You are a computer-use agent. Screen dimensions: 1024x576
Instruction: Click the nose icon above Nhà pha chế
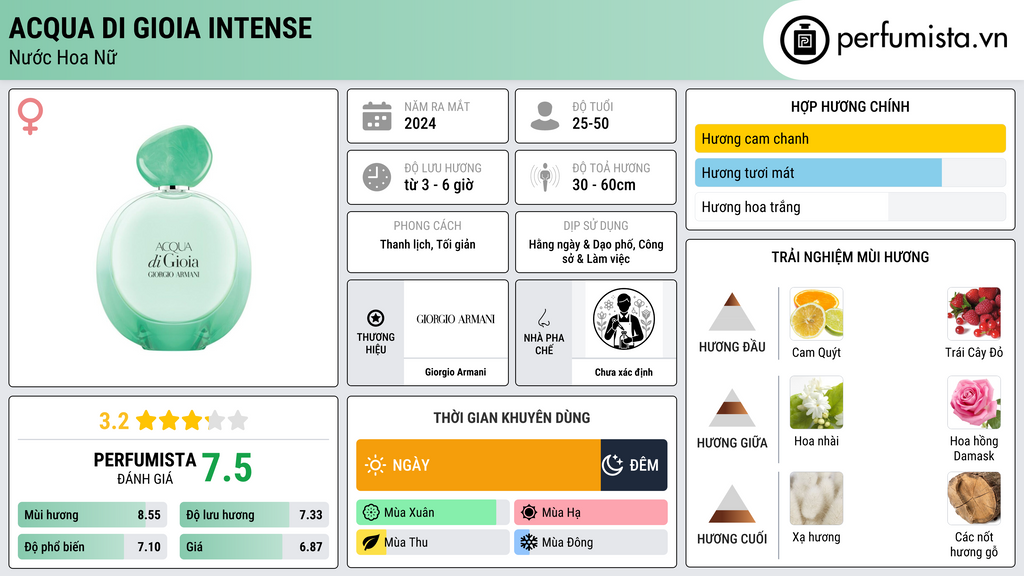pos(543,318)
